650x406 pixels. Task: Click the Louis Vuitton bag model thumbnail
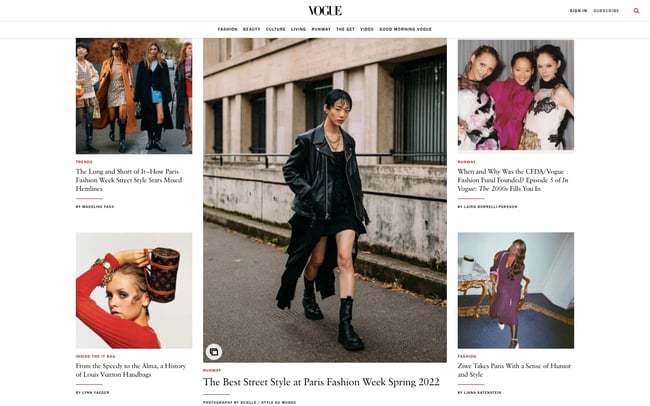(134, 290)
